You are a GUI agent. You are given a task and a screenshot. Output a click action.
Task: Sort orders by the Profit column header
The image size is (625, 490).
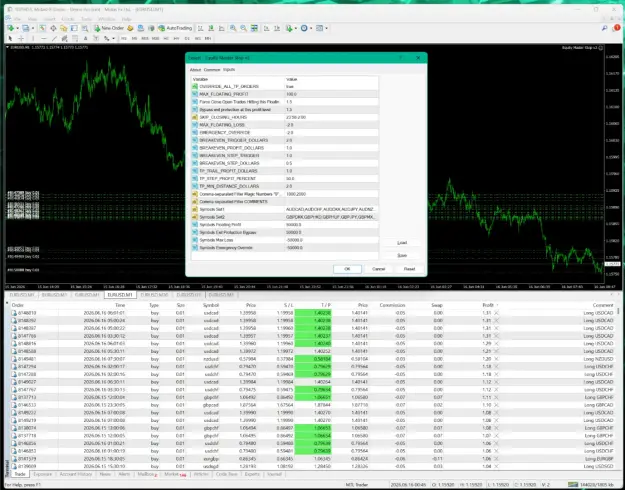coord(488,305)
